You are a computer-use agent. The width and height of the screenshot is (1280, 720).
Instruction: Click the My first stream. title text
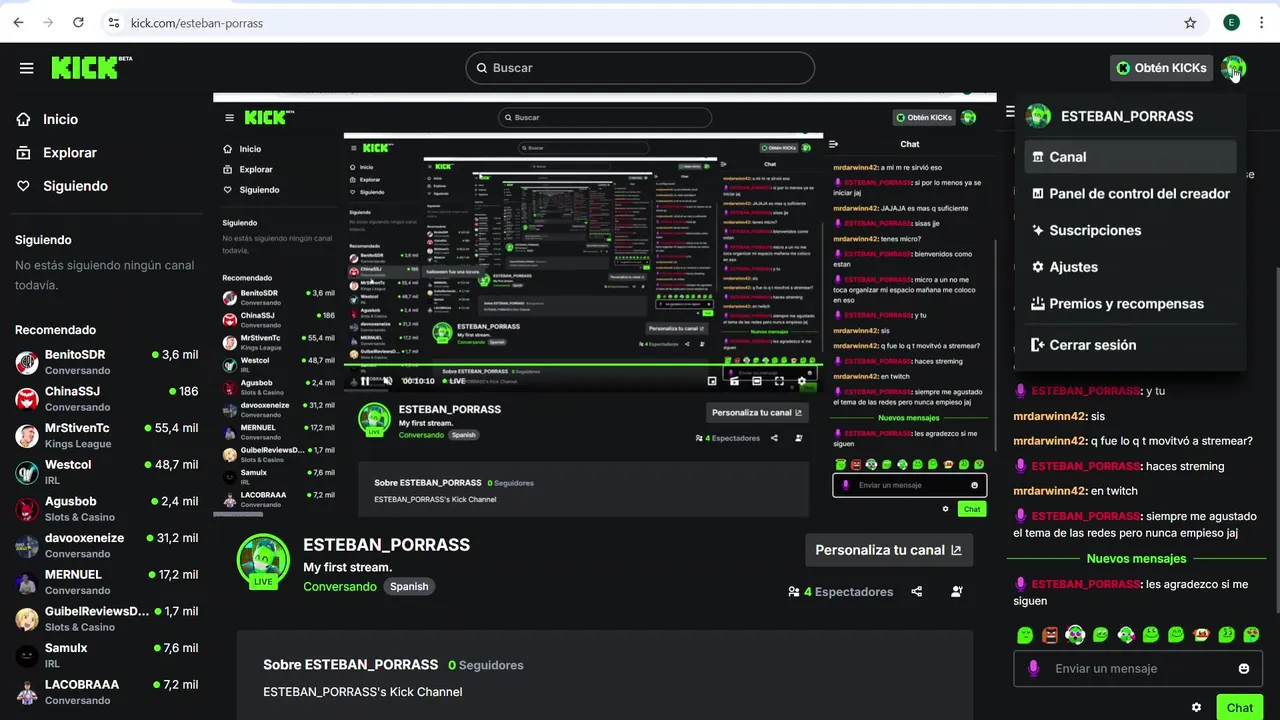pyautogui.click(x=348, y=567)
